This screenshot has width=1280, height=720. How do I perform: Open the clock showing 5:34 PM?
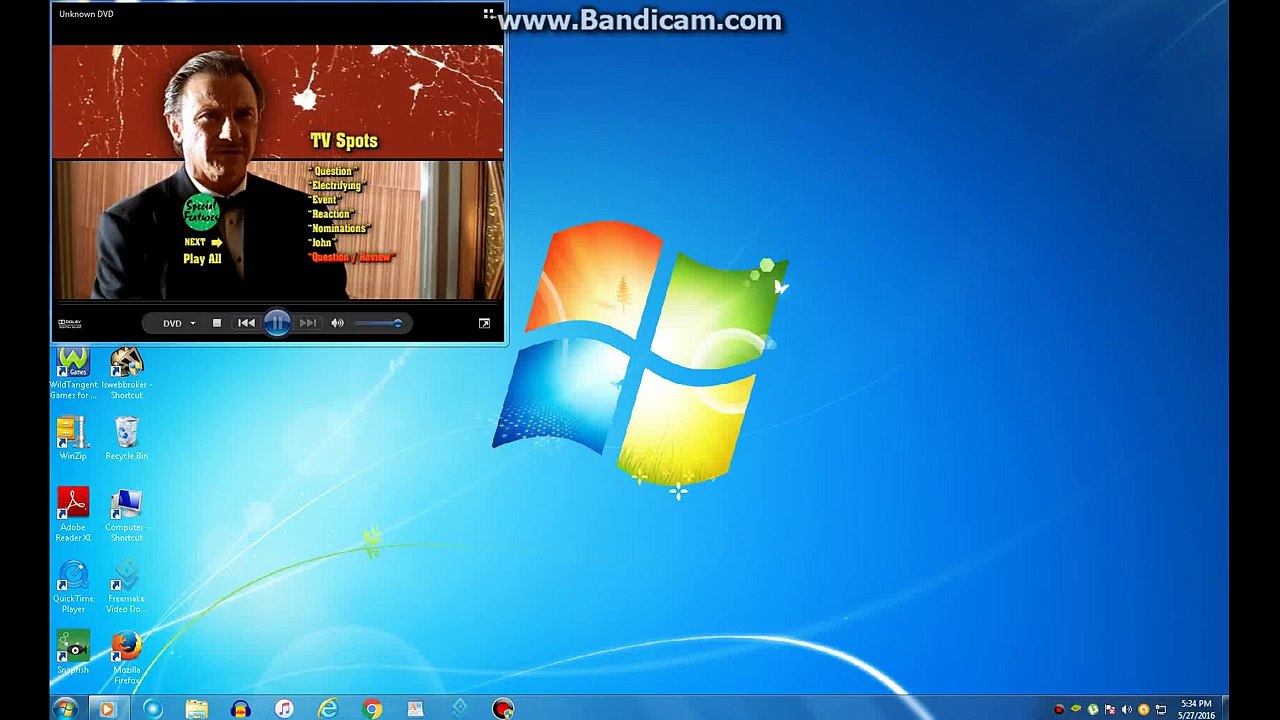(1196, 709)
